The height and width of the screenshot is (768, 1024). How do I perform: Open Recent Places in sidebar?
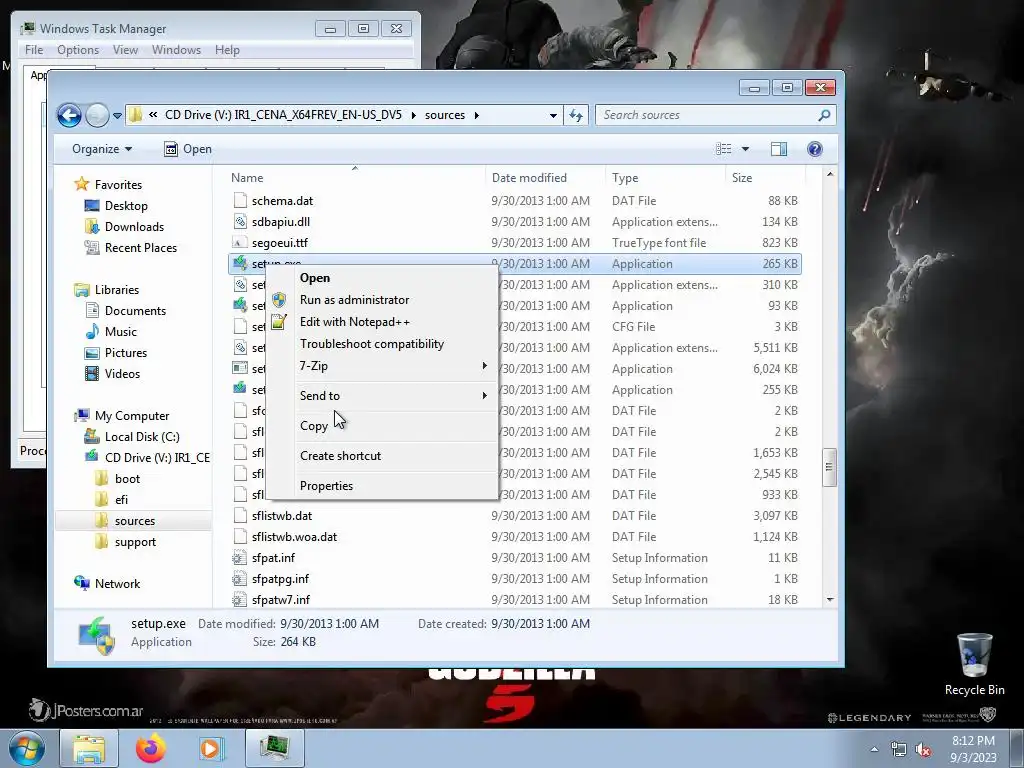tap(140, 248)
